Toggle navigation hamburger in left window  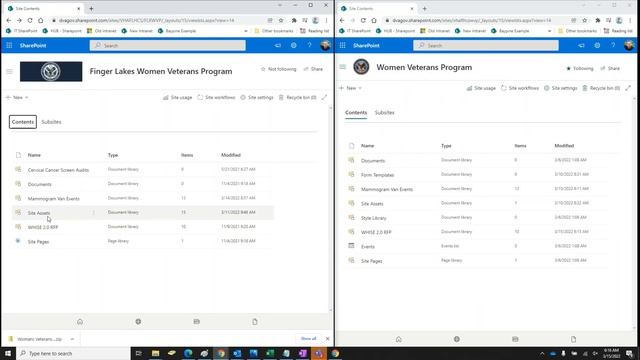9,71
